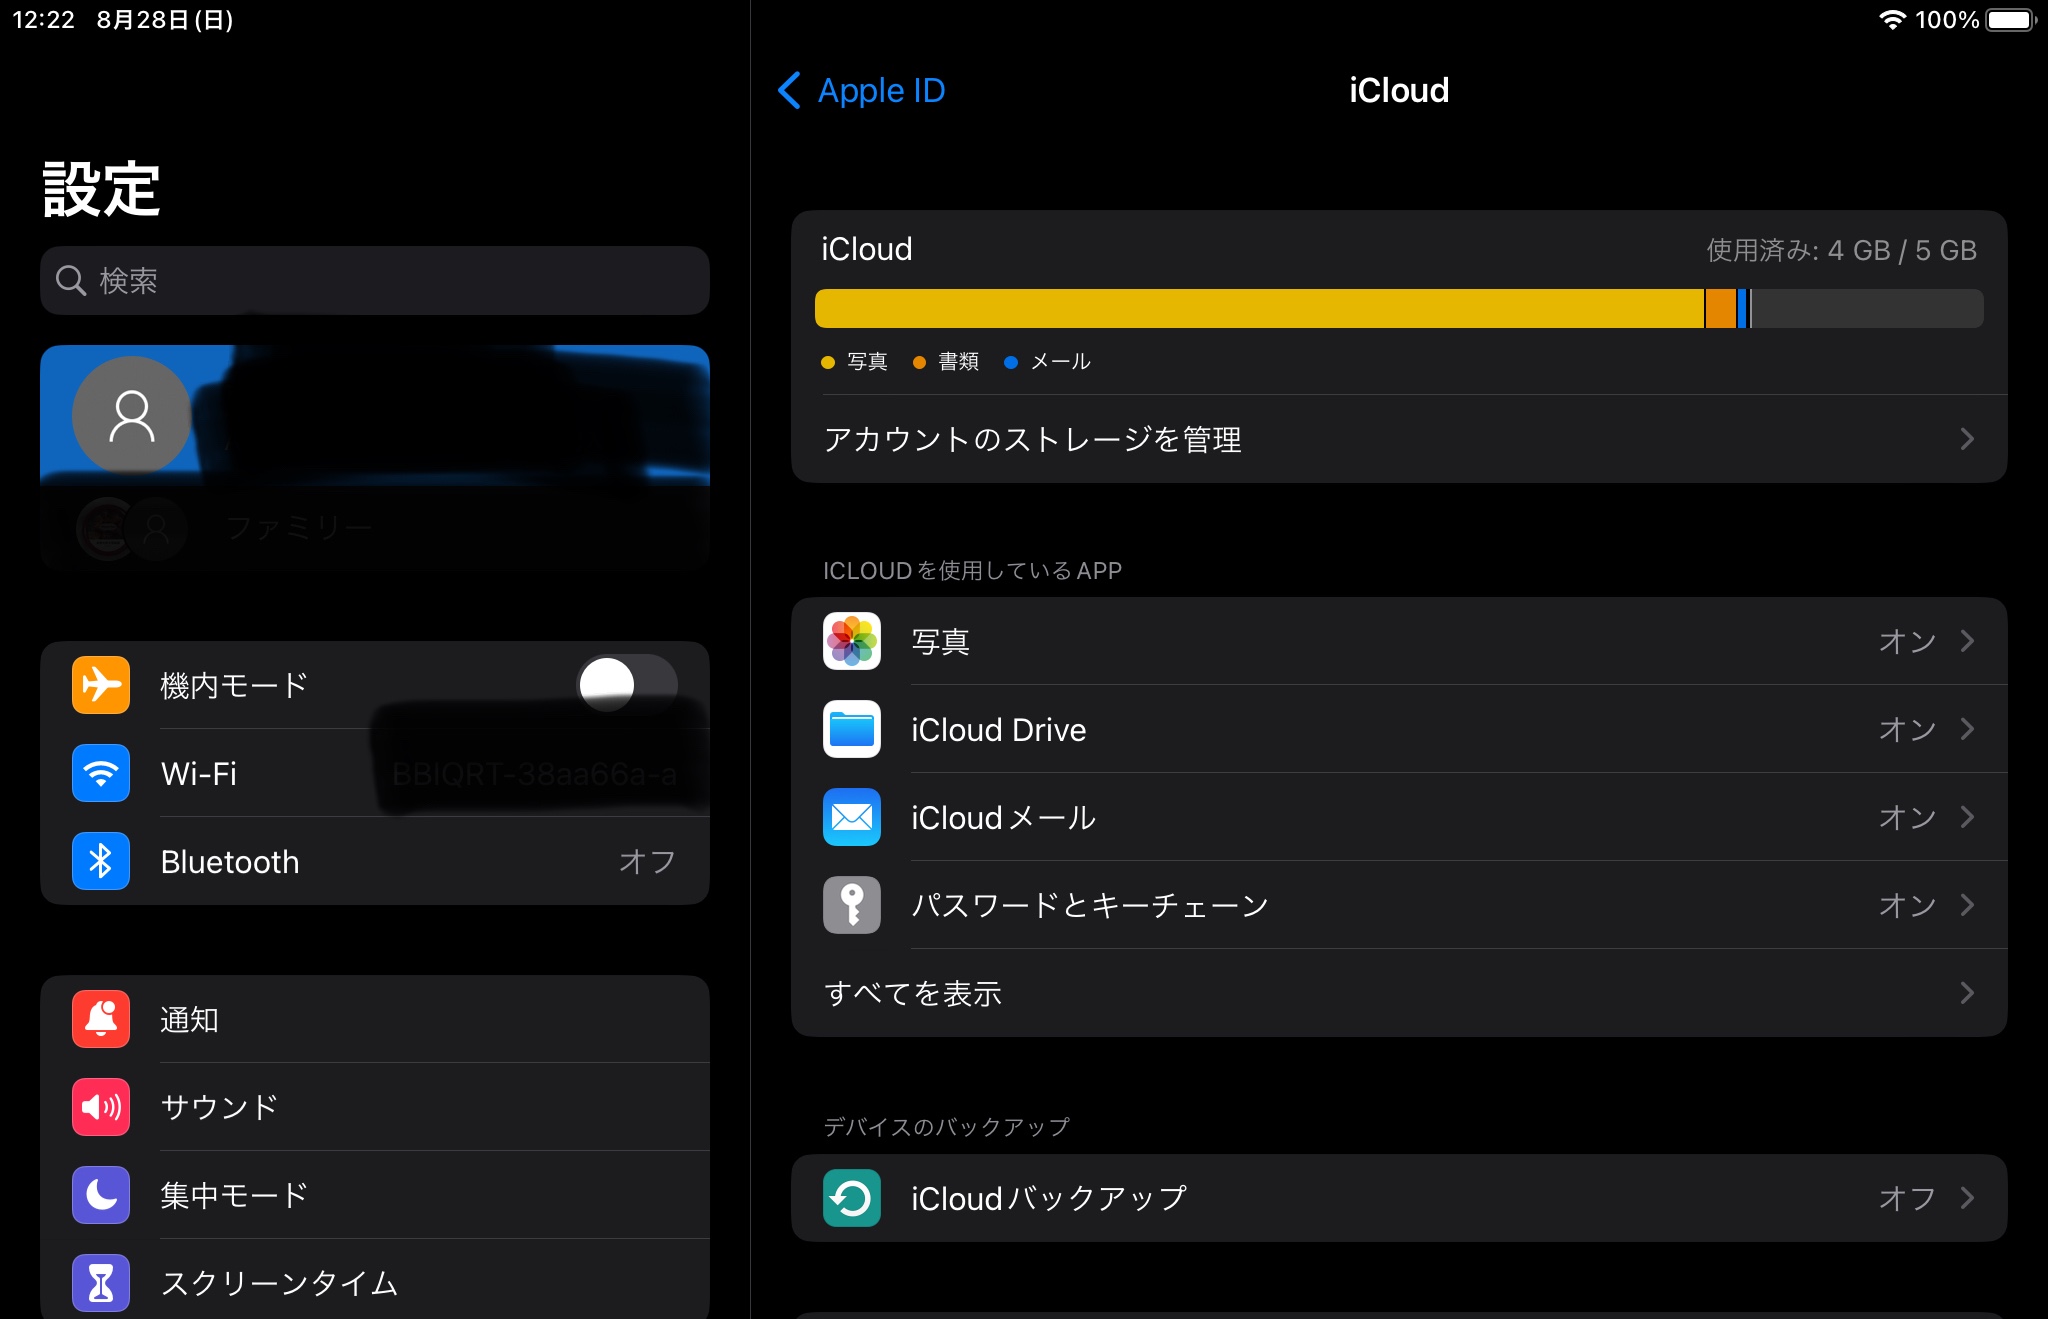Select 集中モード in settings sidebar
This screenshot has height=1319, width=2048.
(x=234, y=1195)
